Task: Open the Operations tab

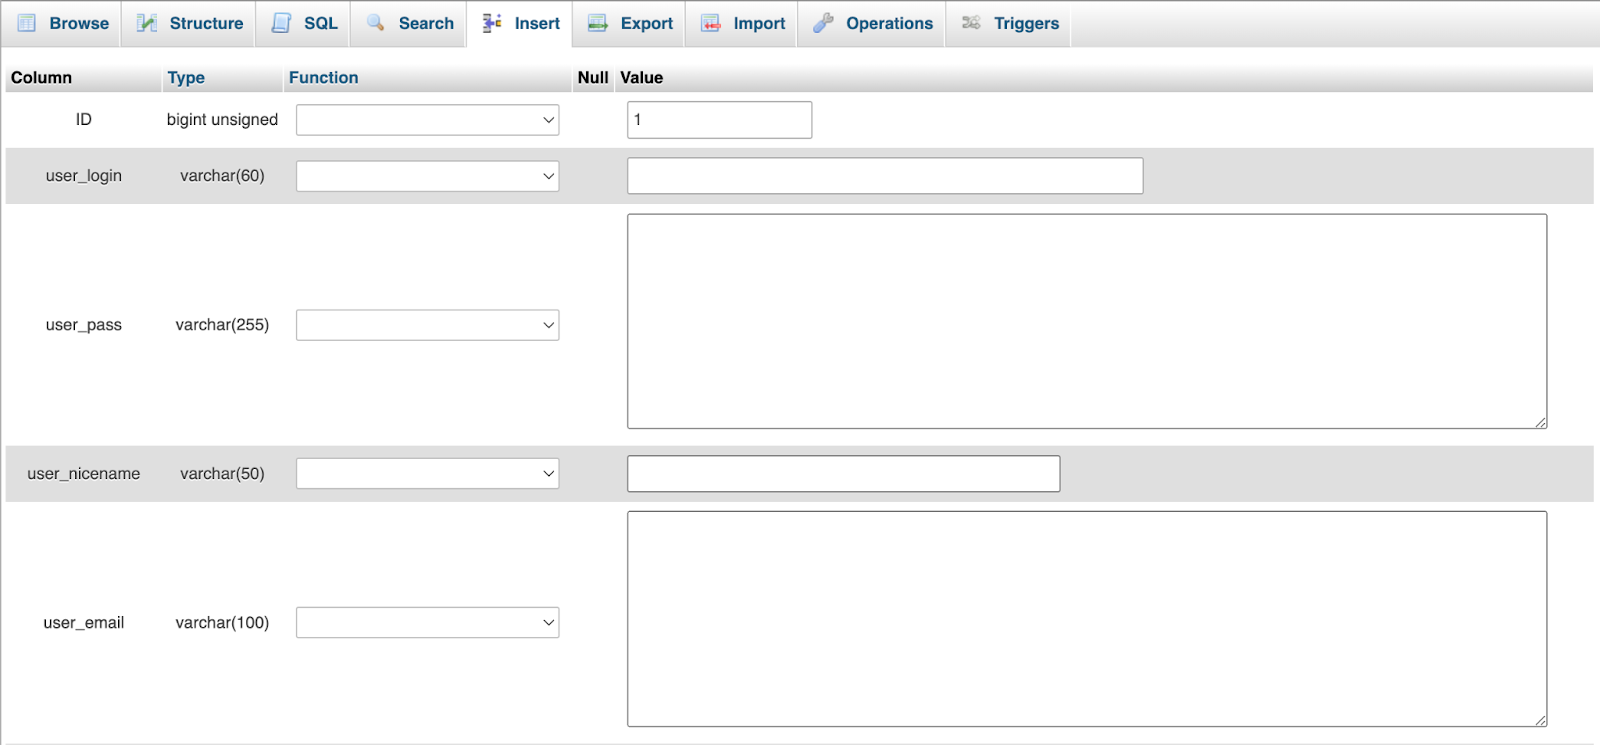Action: pyautogui.click(x=872, y=23)
